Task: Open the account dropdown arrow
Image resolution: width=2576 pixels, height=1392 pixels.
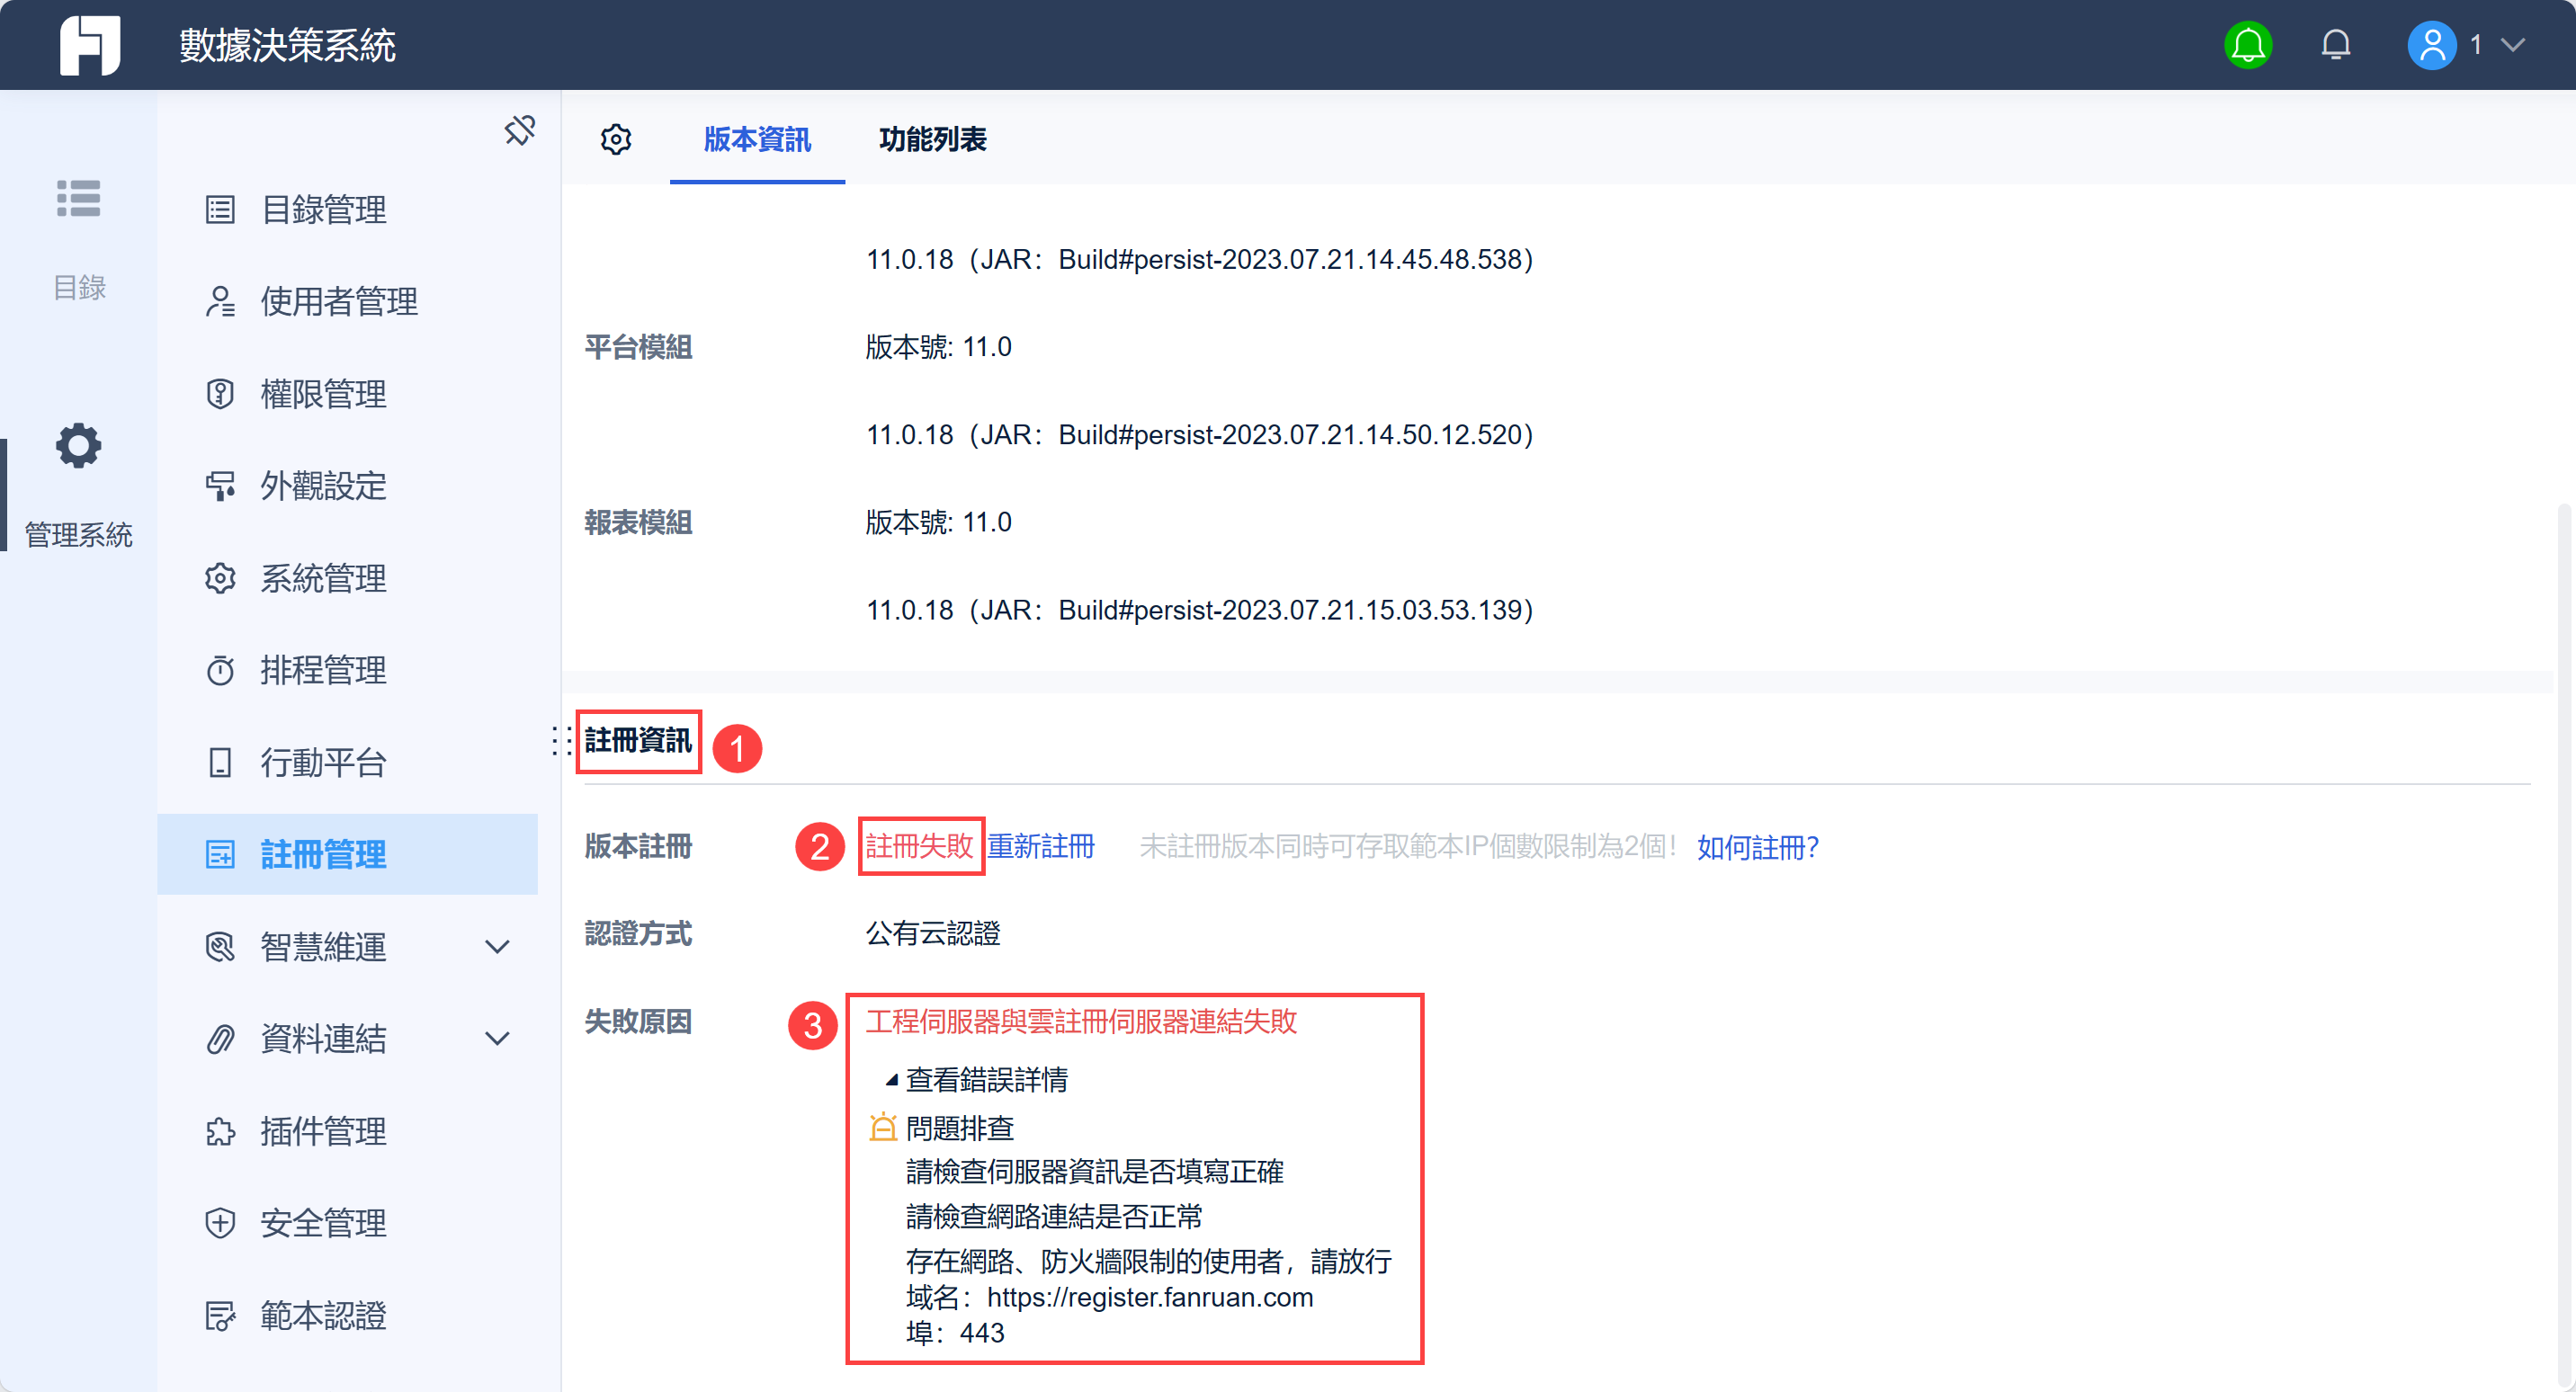Action: tap(2512, 45)
